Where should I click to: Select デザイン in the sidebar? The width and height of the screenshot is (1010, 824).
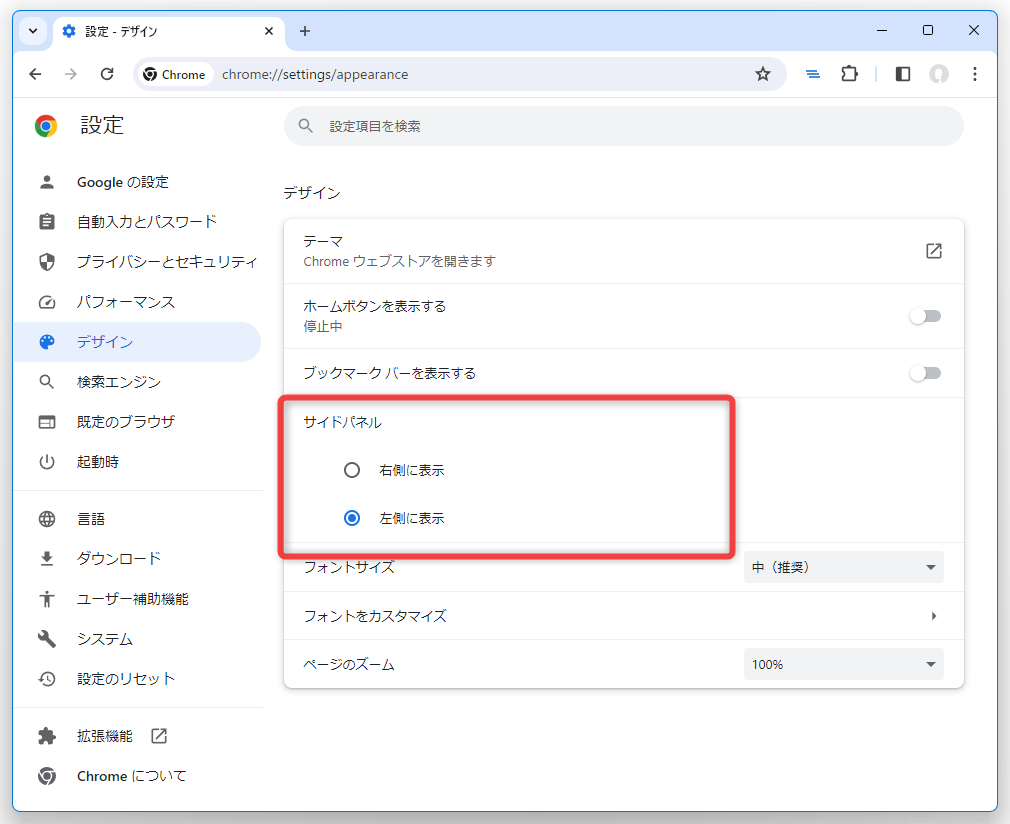pyautogui.click(x=137, y=342)
